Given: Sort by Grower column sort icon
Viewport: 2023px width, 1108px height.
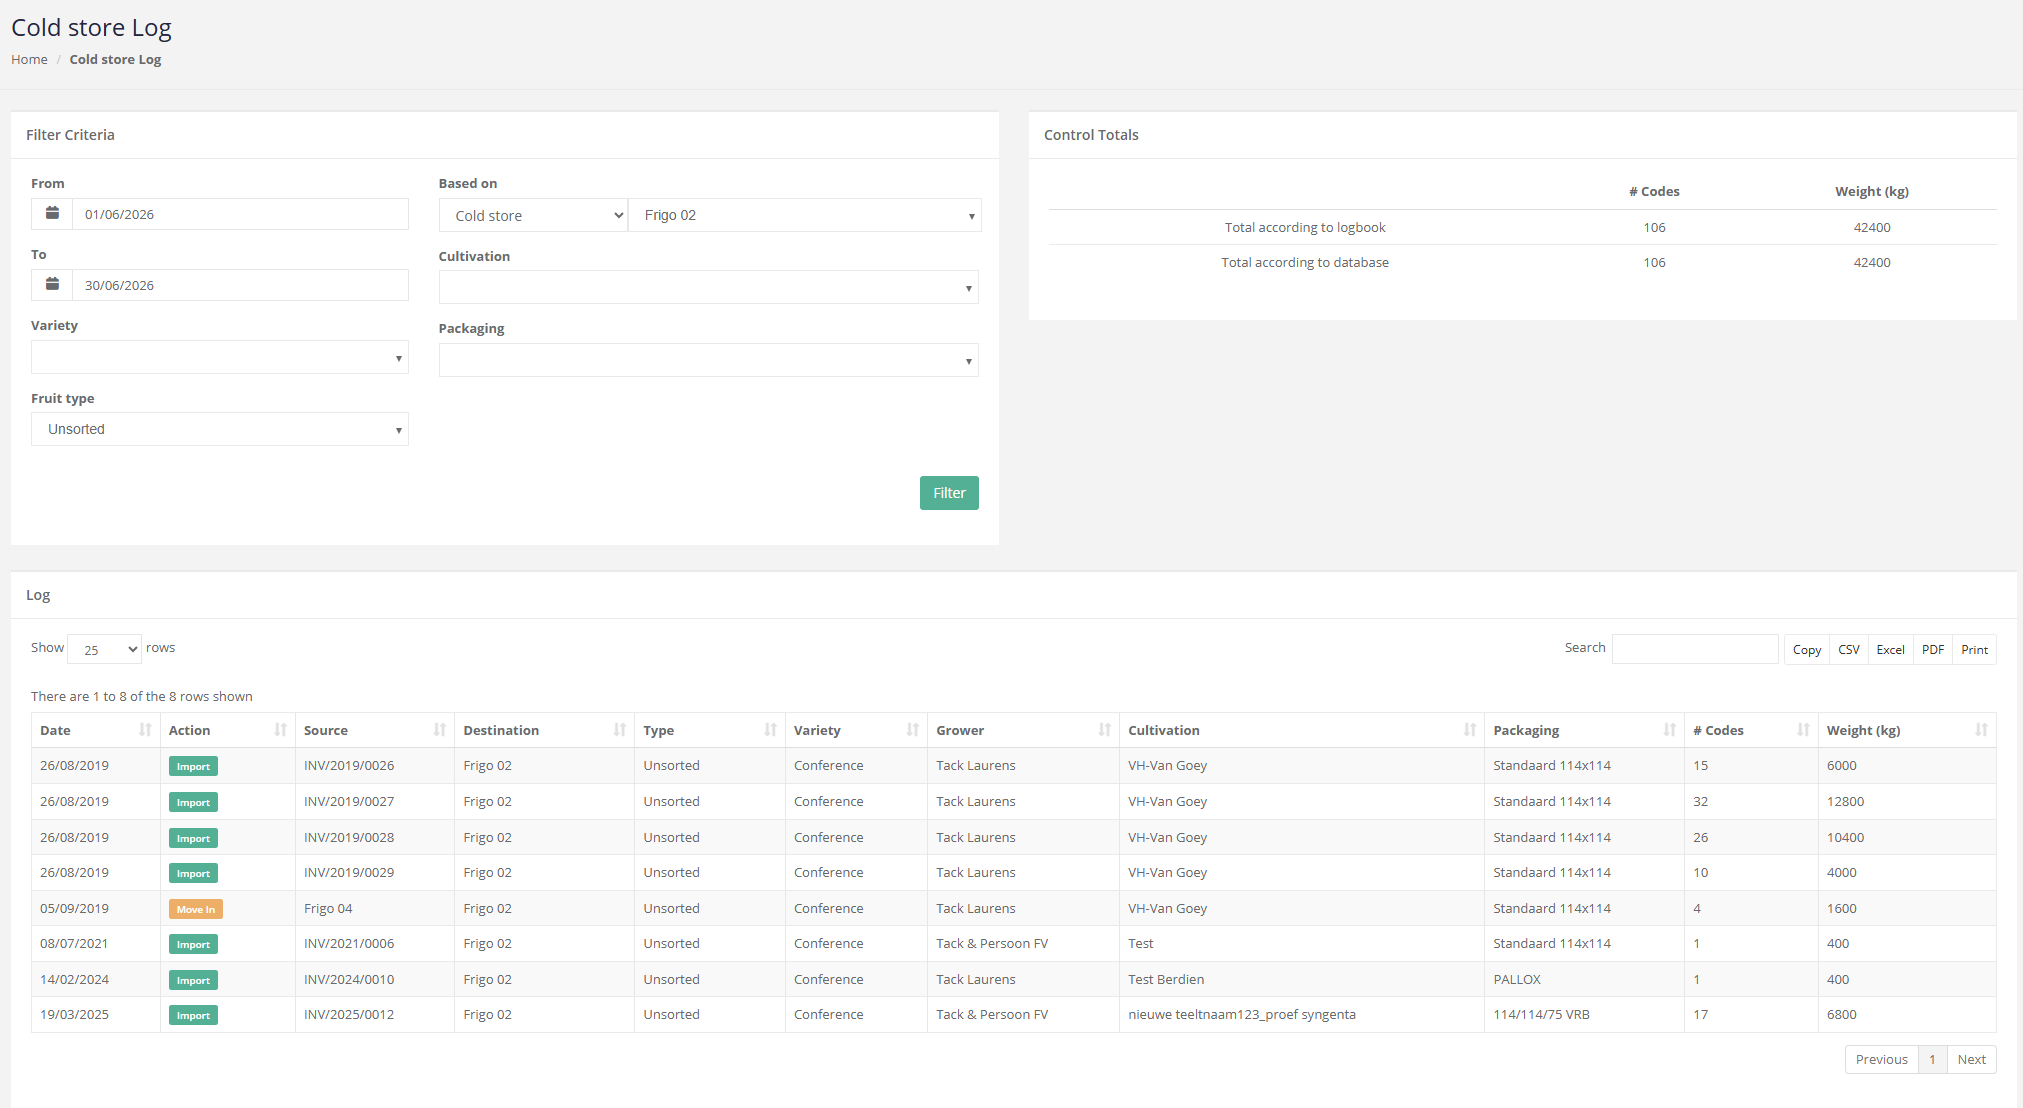Looking at the screenshot, I should 1104,730.
